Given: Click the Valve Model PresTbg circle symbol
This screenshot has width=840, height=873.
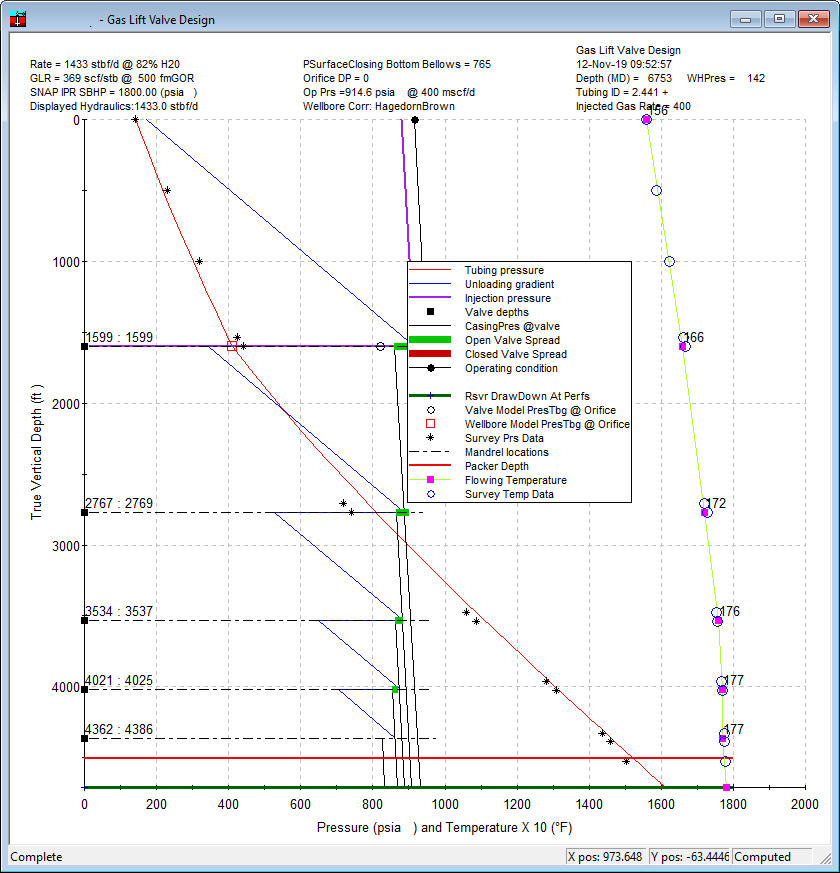Looking at the screenshot, I should pyautogui.click(x=430, y=410).
